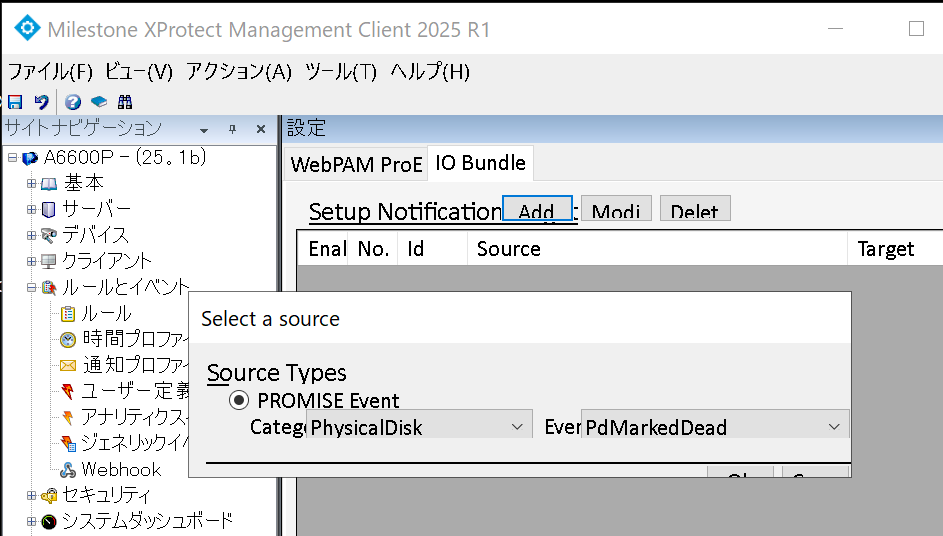
Task: Expand the セキュリティ tree node
Action: 31,496
